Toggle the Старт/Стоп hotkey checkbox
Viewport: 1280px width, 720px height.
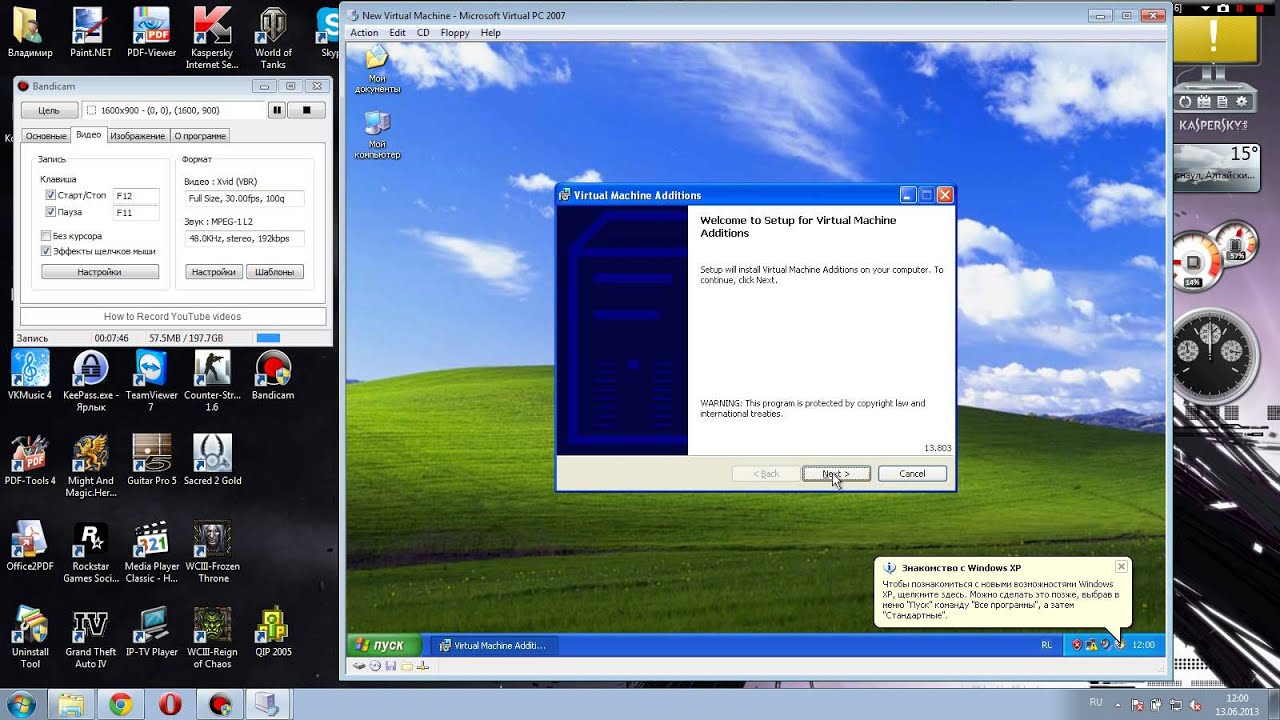pyautogui.click(x=50, y=195)
